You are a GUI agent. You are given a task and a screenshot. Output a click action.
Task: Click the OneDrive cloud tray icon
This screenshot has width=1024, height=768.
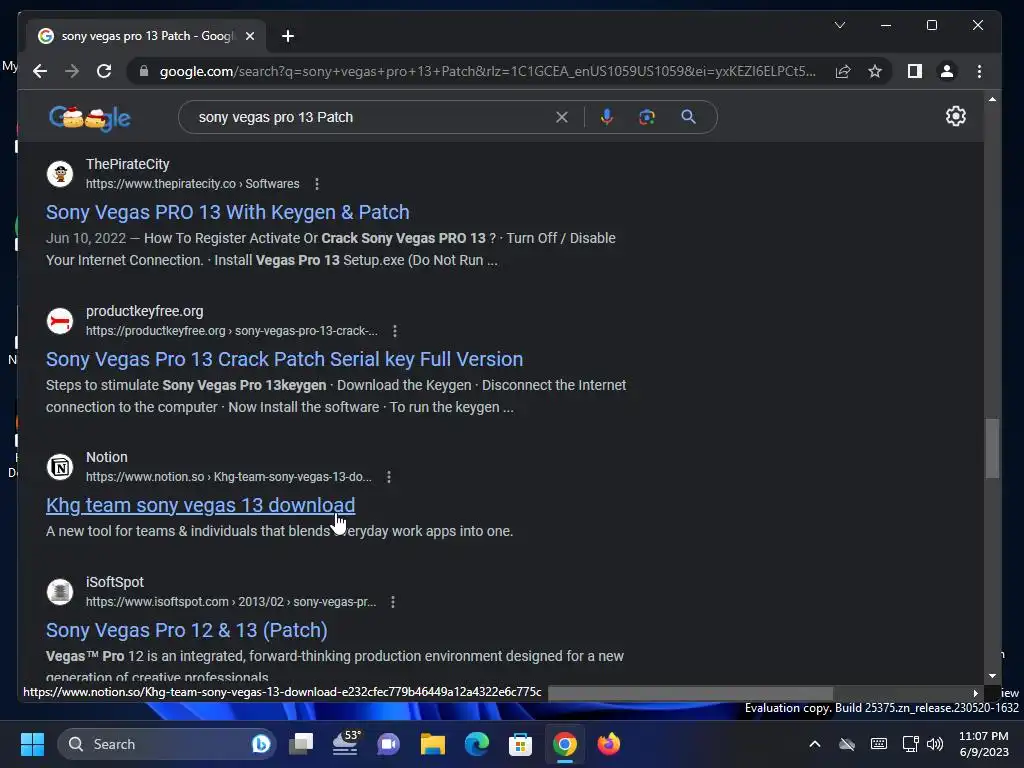(847, 744)
